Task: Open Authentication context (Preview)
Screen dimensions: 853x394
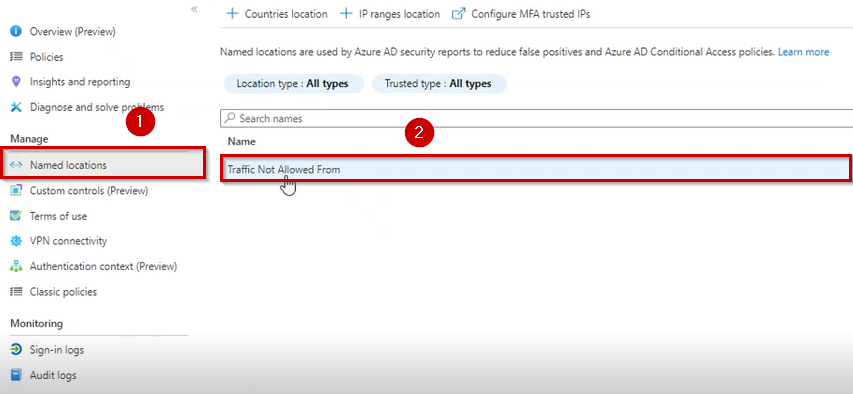Action: click(x=103, y=266)
